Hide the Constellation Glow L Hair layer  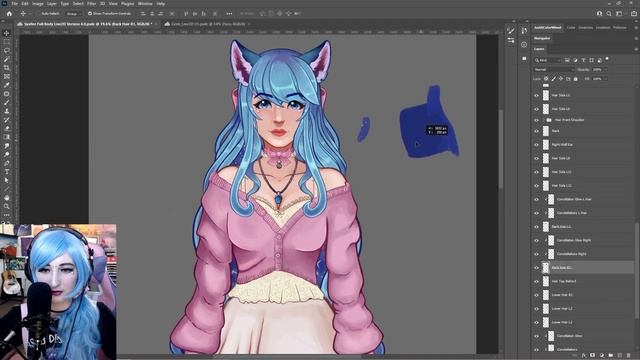[536, 200]
